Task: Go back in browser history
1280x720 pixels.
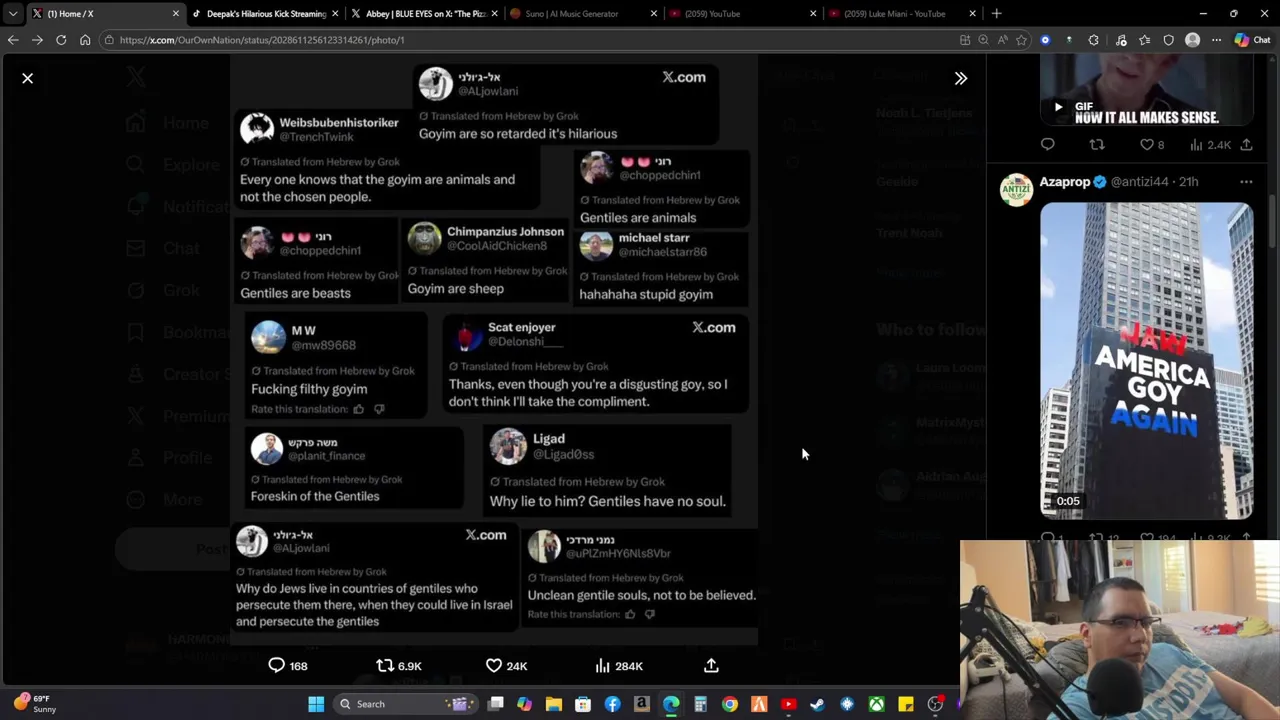Action: click(x=13, y=40)
